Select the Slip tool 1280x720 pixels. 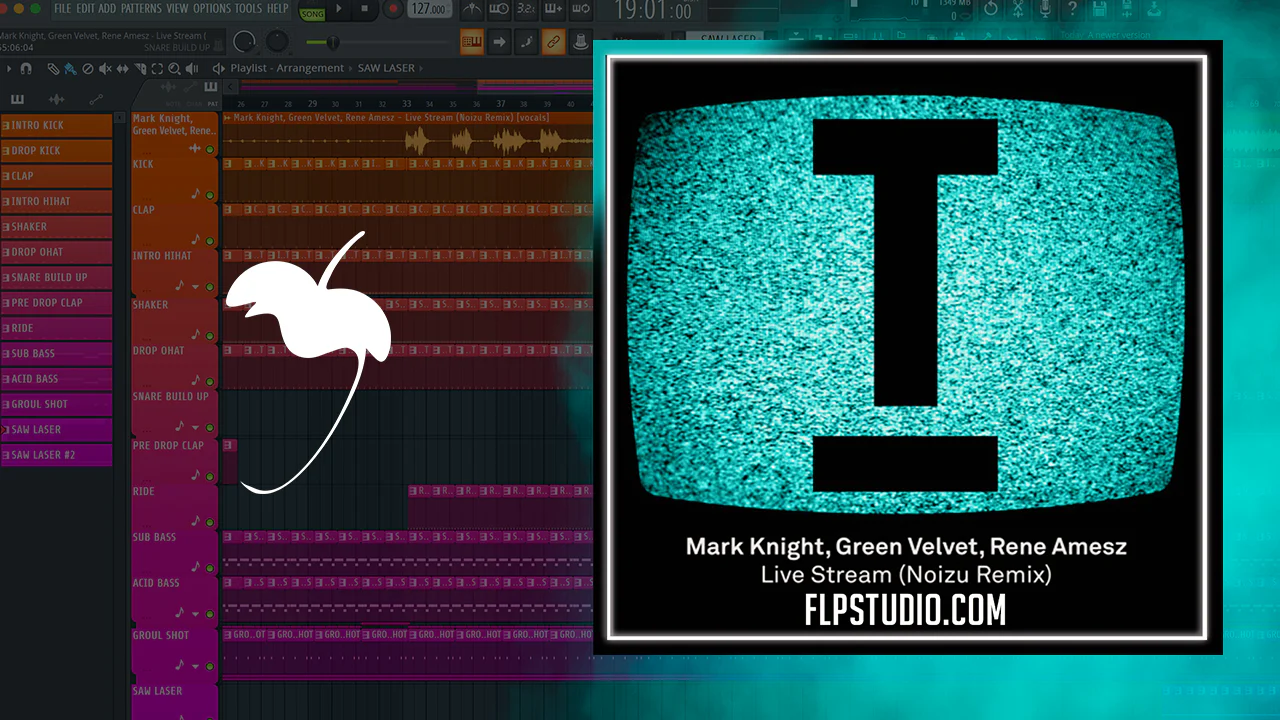[123, 69]
